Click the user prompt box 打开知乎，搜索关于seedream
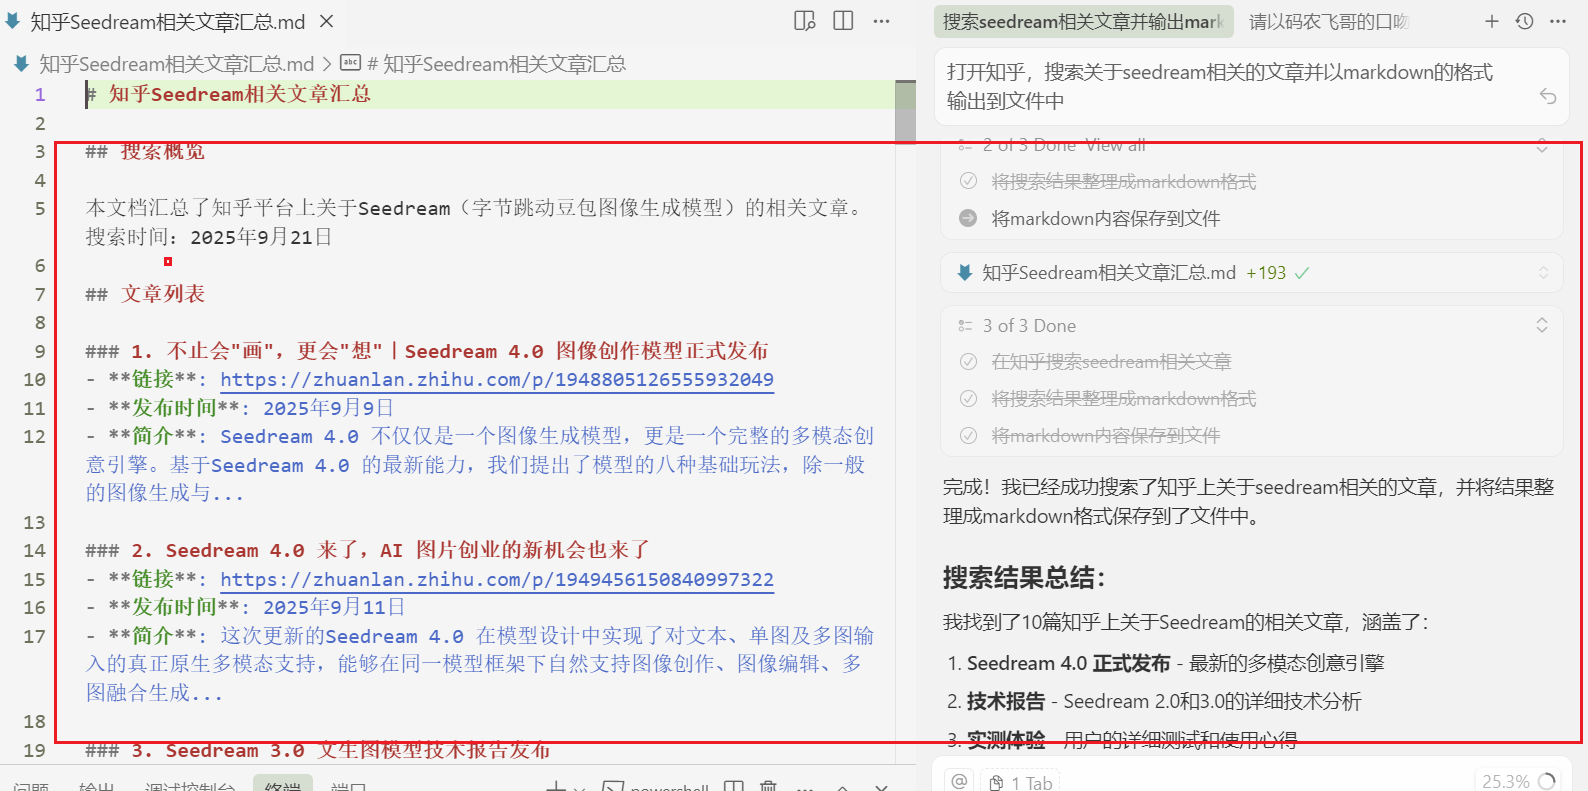Viewport: 1588px width, 791px height. pos(1252,87)
